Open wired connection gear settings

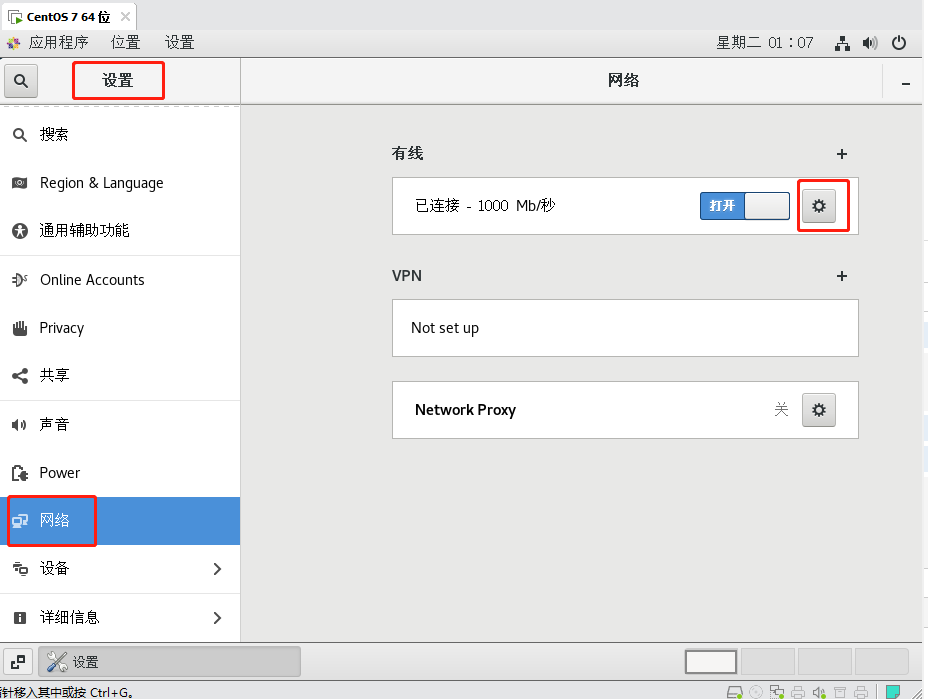click(x=819, y=206)
